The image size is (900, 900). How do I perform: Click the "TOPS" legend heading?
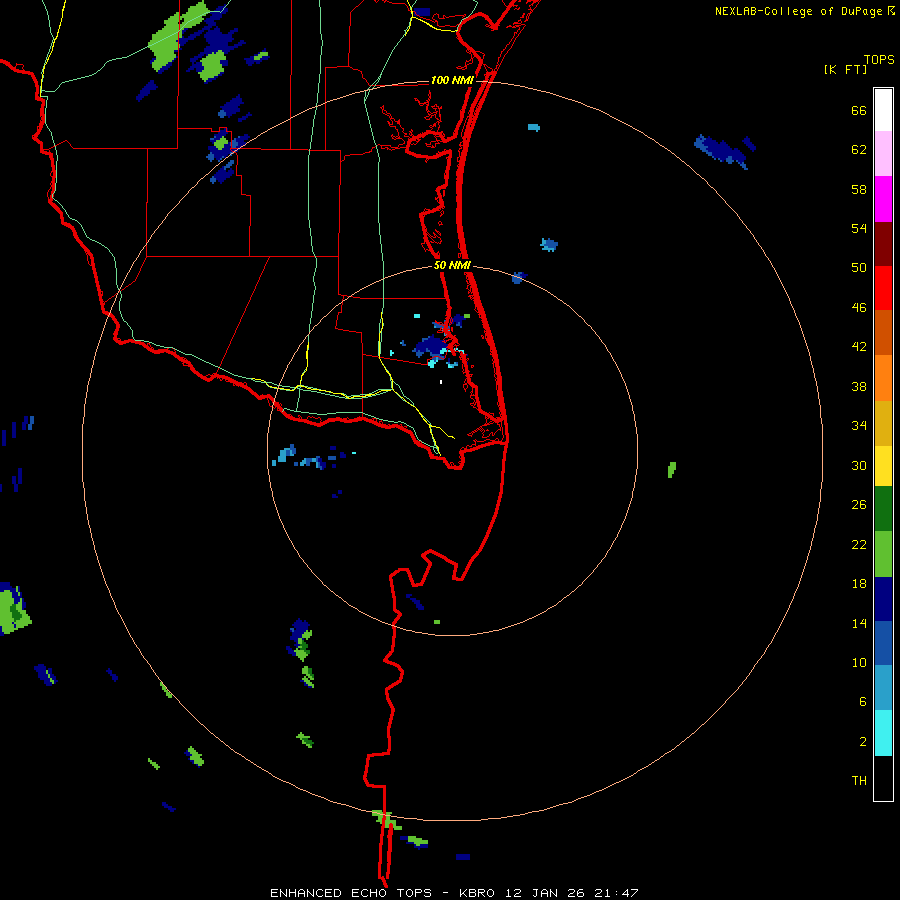point(879,59)
